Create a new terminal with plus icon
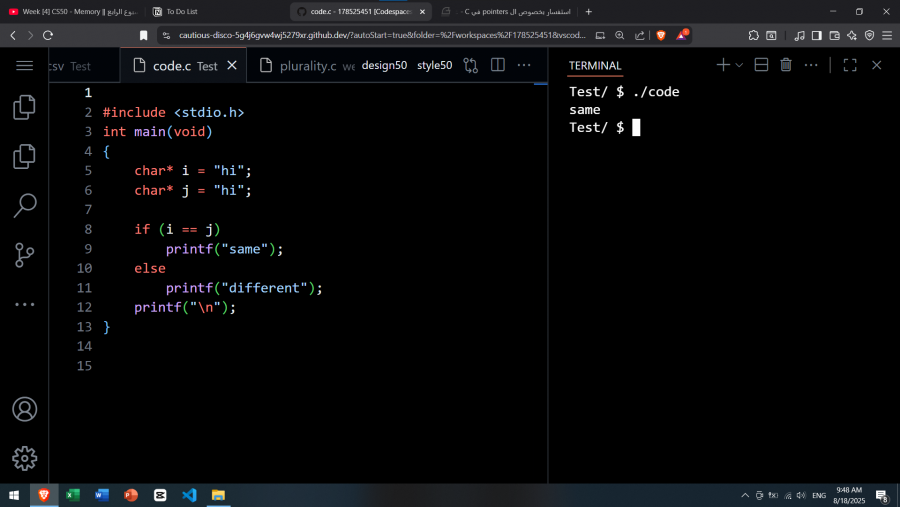This screenshot has height=507, width=900. (x=723, y=65)
